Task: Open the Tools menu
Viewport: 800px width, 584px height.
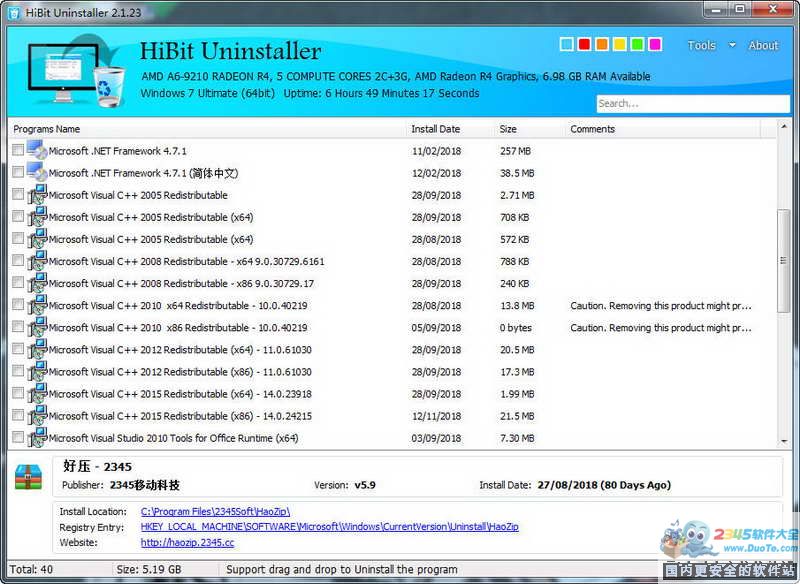Action: 702,45
